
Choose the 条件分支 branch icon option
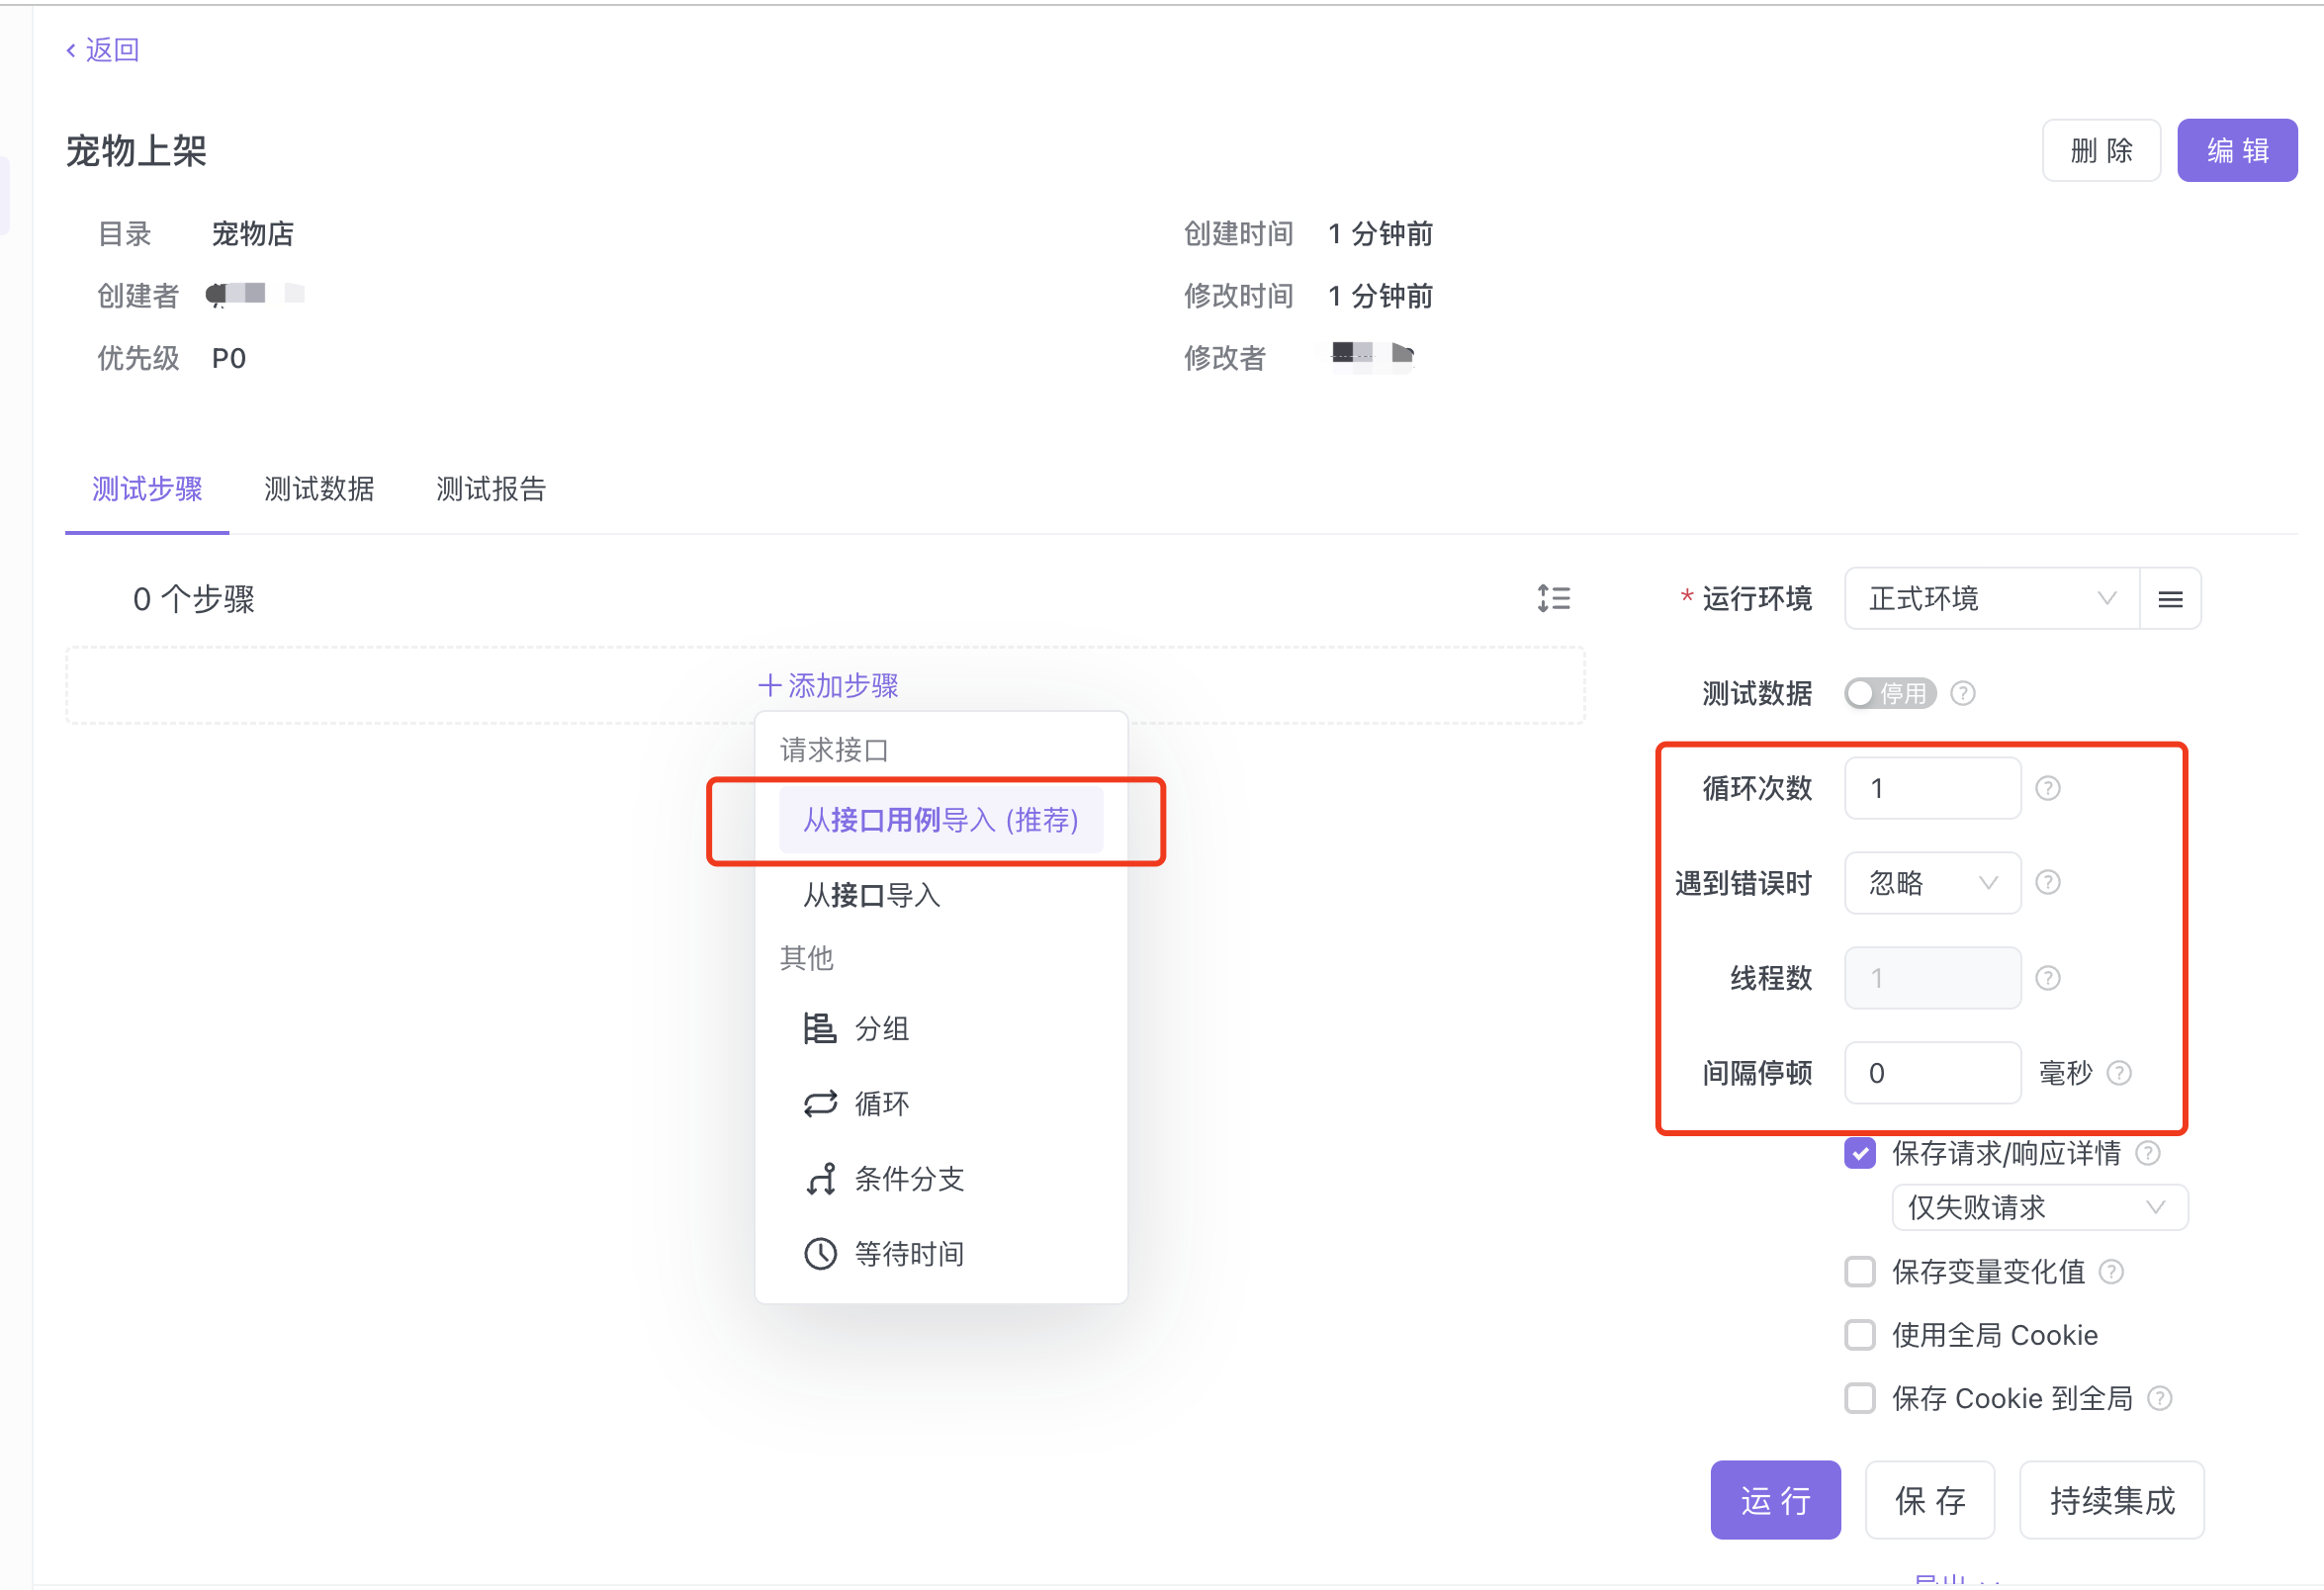(820, 1178)
